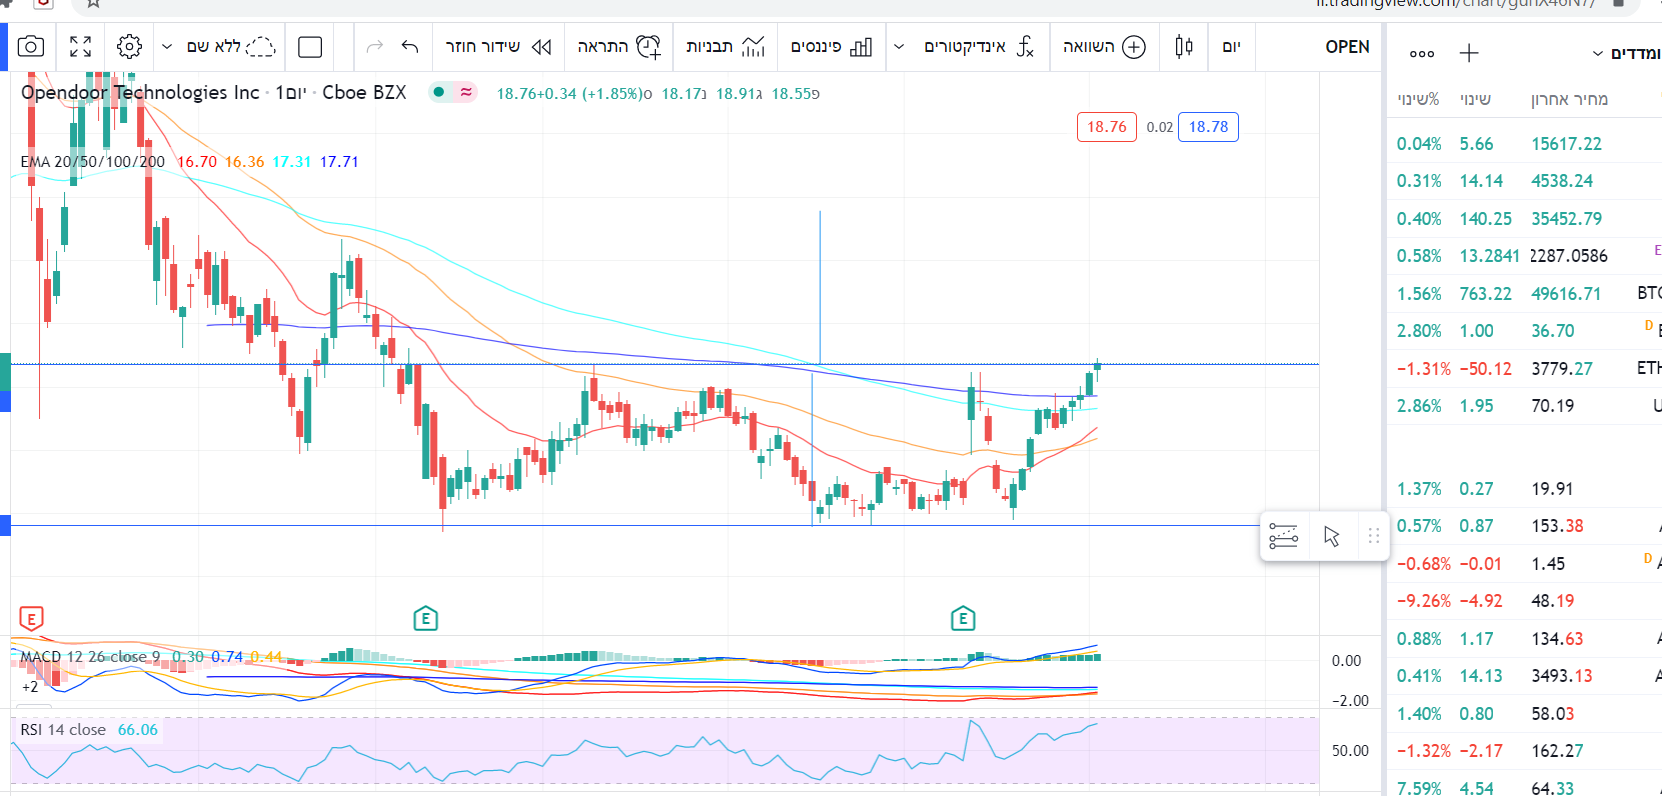Open the layout menu chevron beside ללא שם

click(167, 47)
